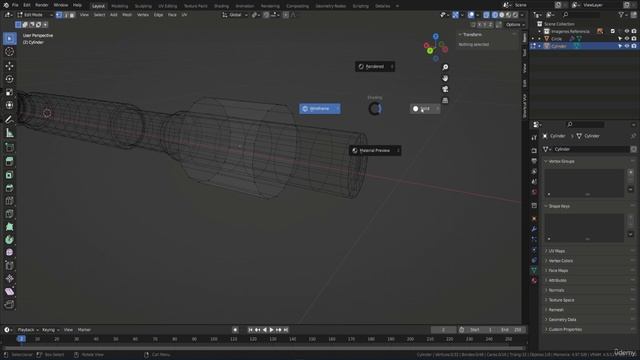
Task: Hide Circle in outliner via eye icon
Action: point(627,39)
